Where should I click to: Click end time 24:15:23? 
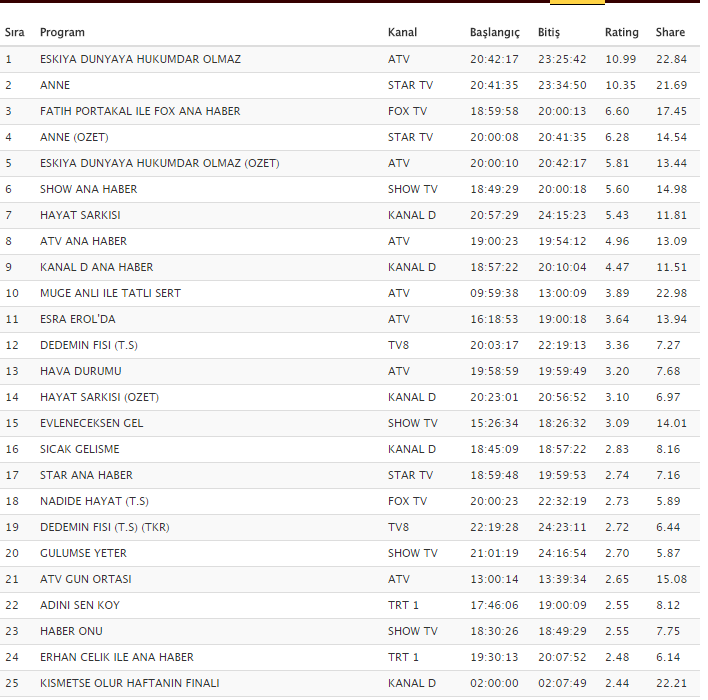tap(562, 215)
